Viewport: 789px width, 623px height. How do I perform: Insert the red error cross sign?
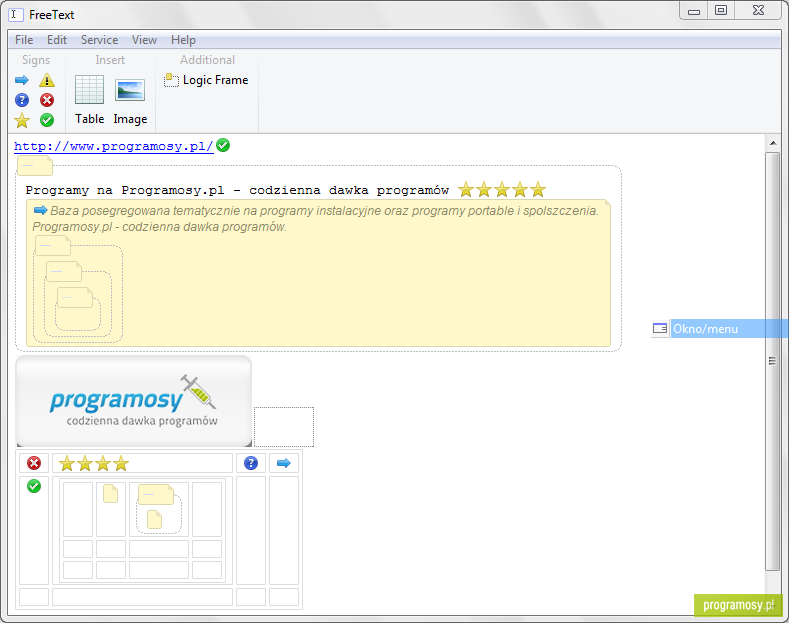click(x=47, y=100)
